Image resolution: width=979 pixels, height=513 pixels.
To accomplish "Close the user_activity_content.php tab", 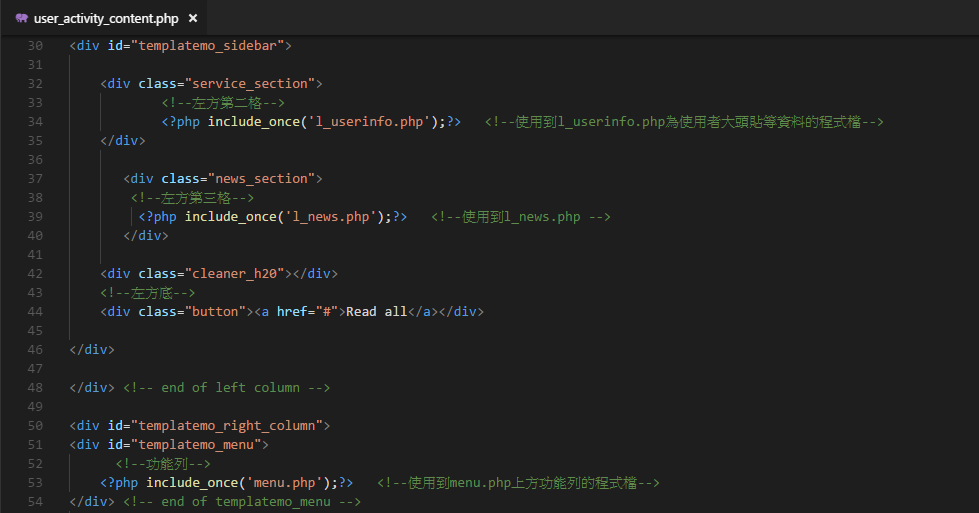I will point(193,18).
